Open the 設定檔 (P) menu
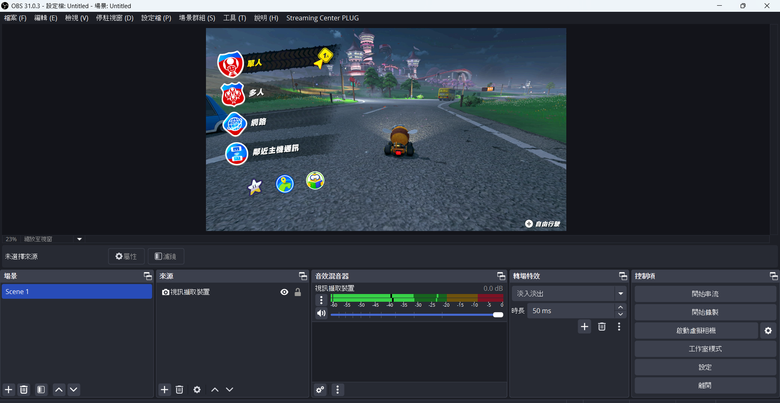 (x=156, y=18)
